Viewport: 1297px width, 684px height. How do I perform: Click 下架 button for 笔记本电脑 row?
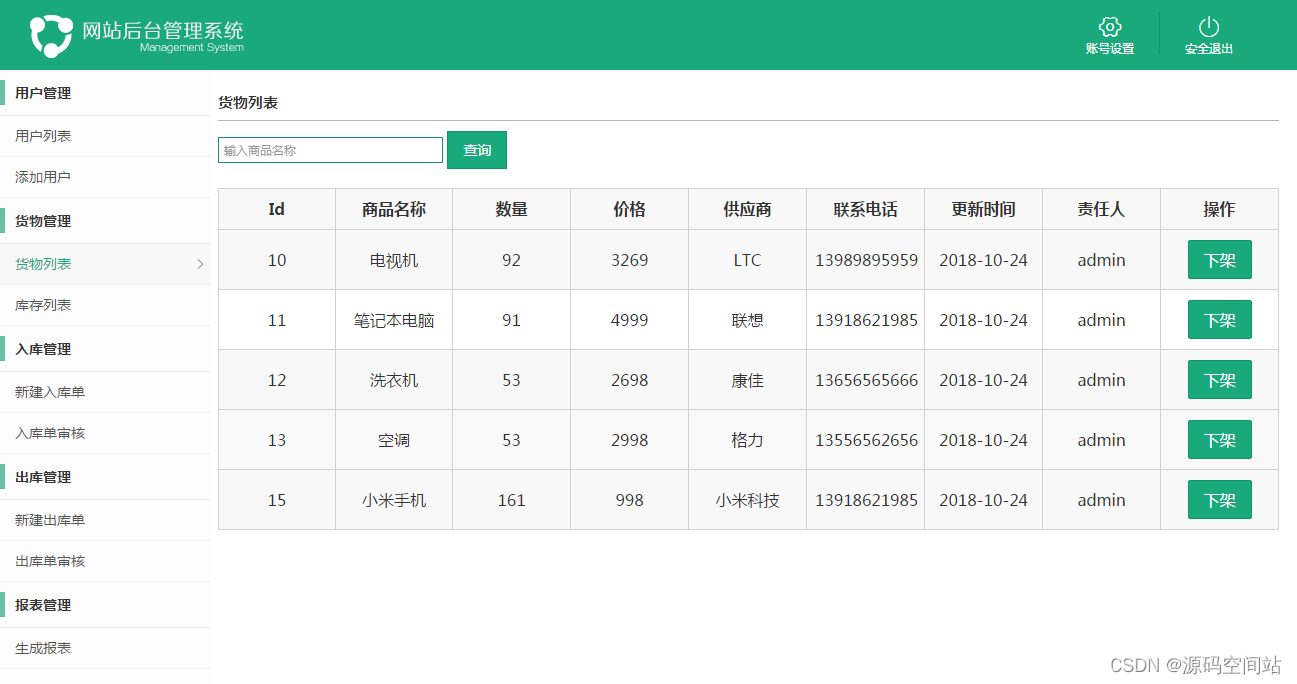click(x=1219, y=320)
